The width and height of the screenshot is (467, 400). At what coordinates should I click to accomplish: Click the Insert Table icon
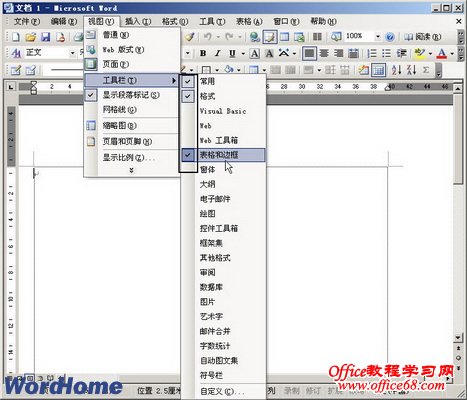[x=284, y=37]
